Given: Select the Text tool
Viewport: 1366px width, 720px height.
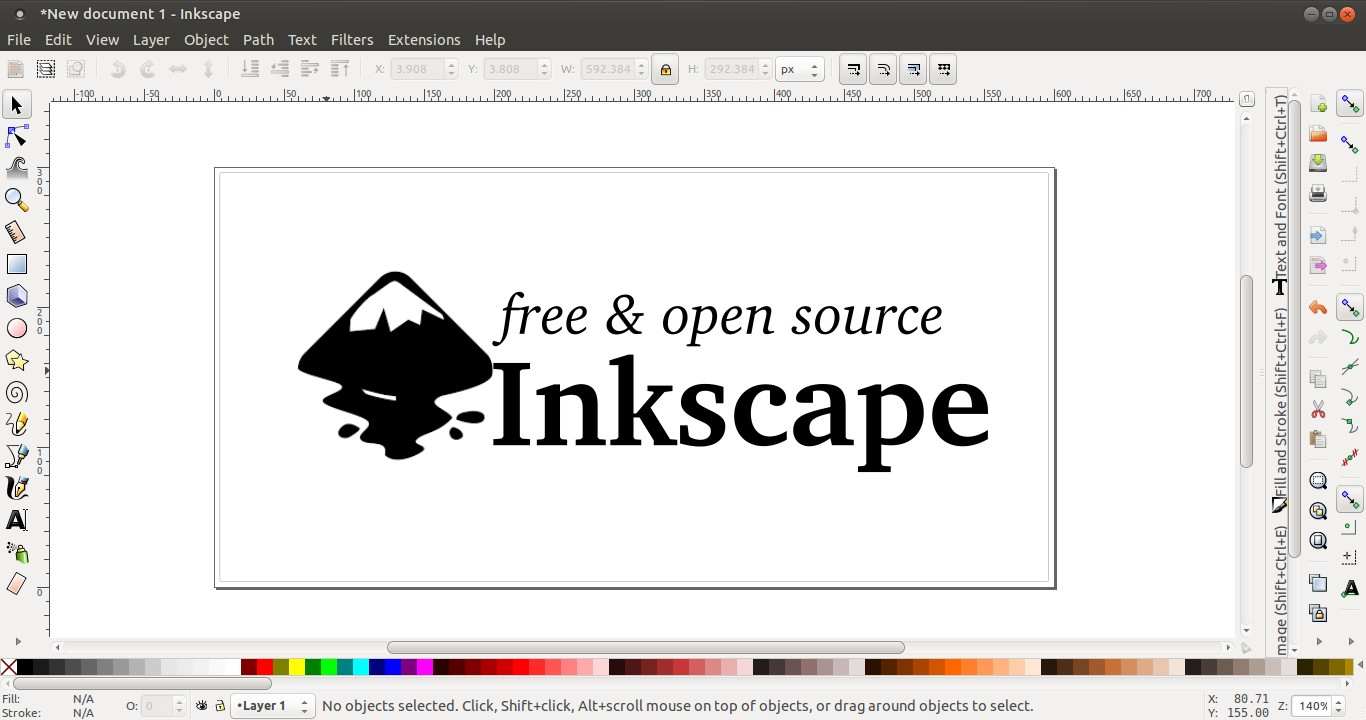Looking at the screenshot, I should click(17, 520).
